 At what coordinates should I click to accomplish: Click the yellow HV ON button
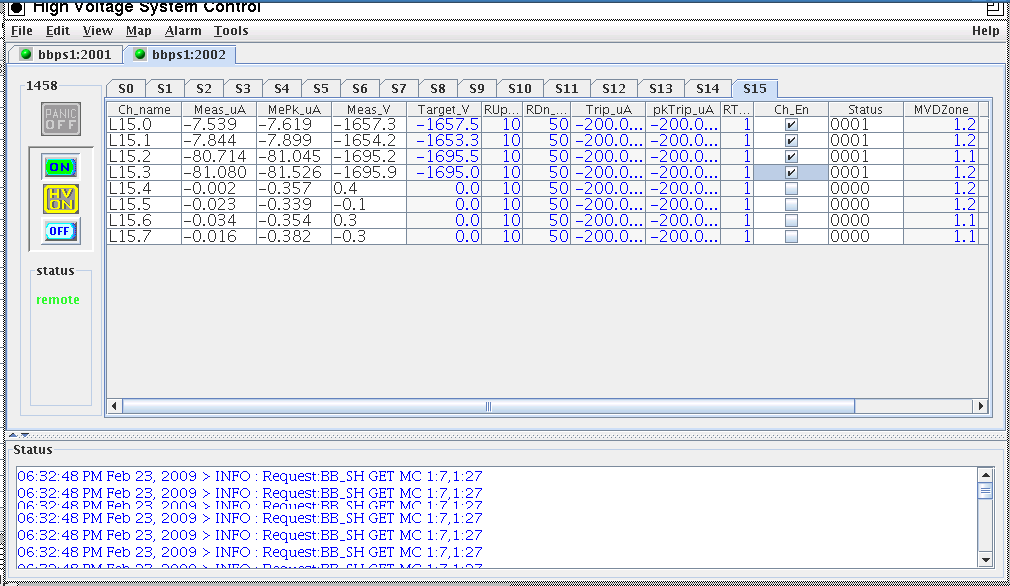click(x=61, y=199)
